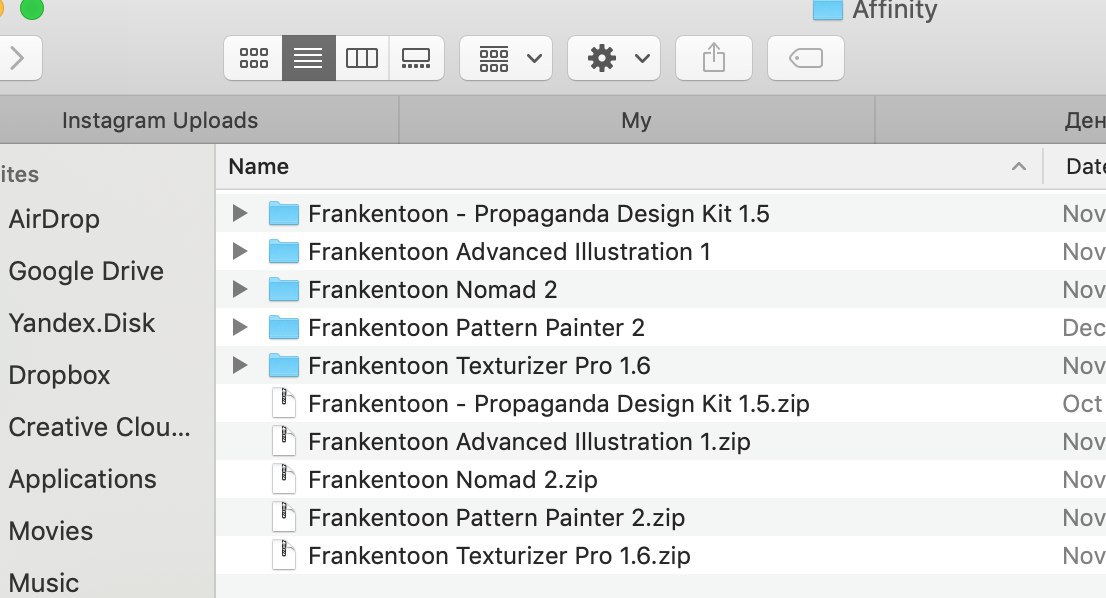Viewport: 1106px width, 598px height.
Task: Expand Frankentoon Pattern Painter 2 folder
Action: [x=240, y=327]
